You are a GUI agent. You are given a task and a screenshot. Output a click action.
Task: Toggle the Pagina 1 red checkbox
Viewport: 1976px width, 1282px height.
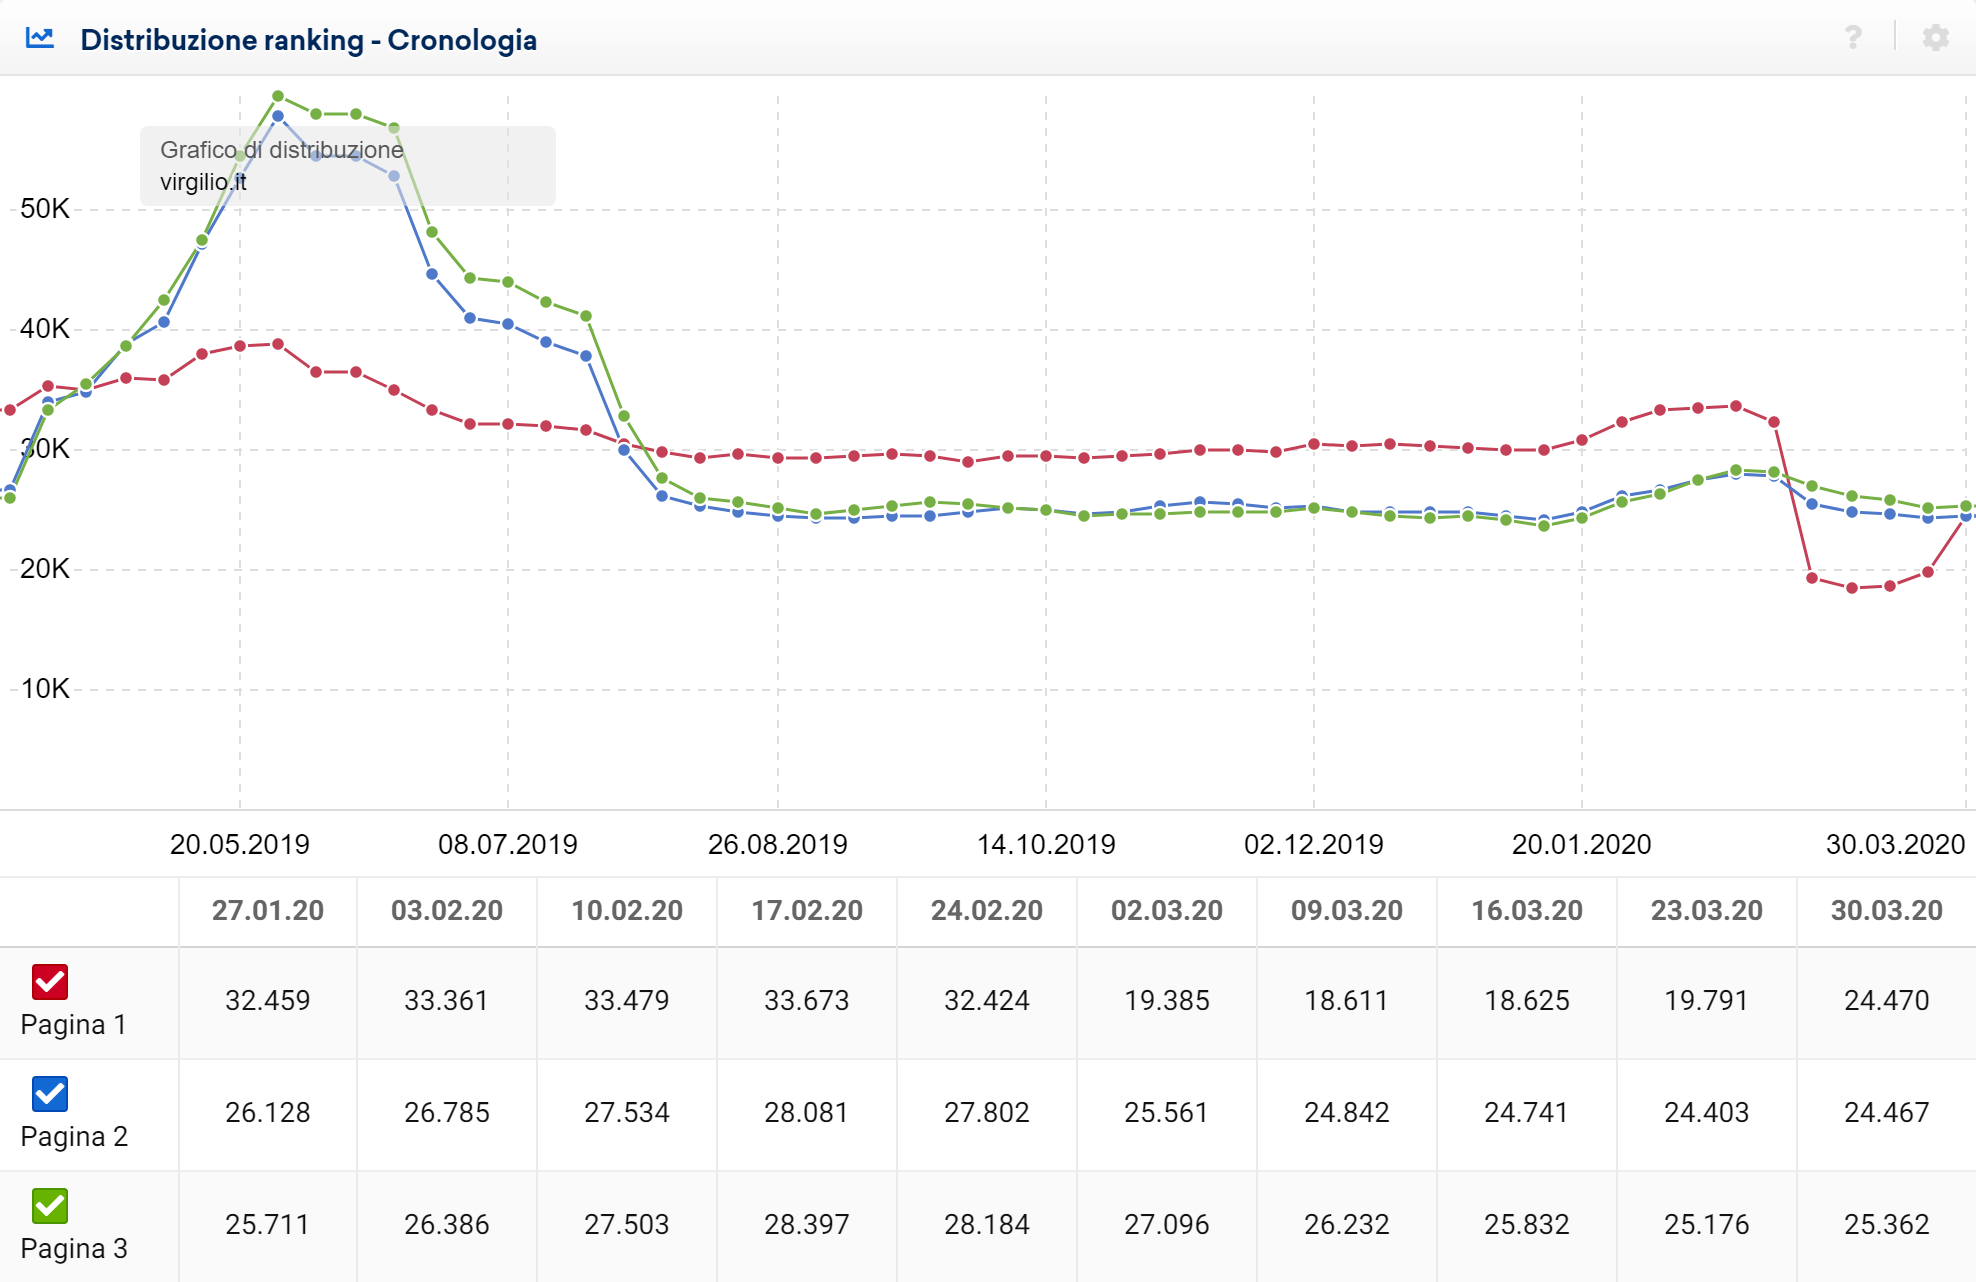pos(50,982)
